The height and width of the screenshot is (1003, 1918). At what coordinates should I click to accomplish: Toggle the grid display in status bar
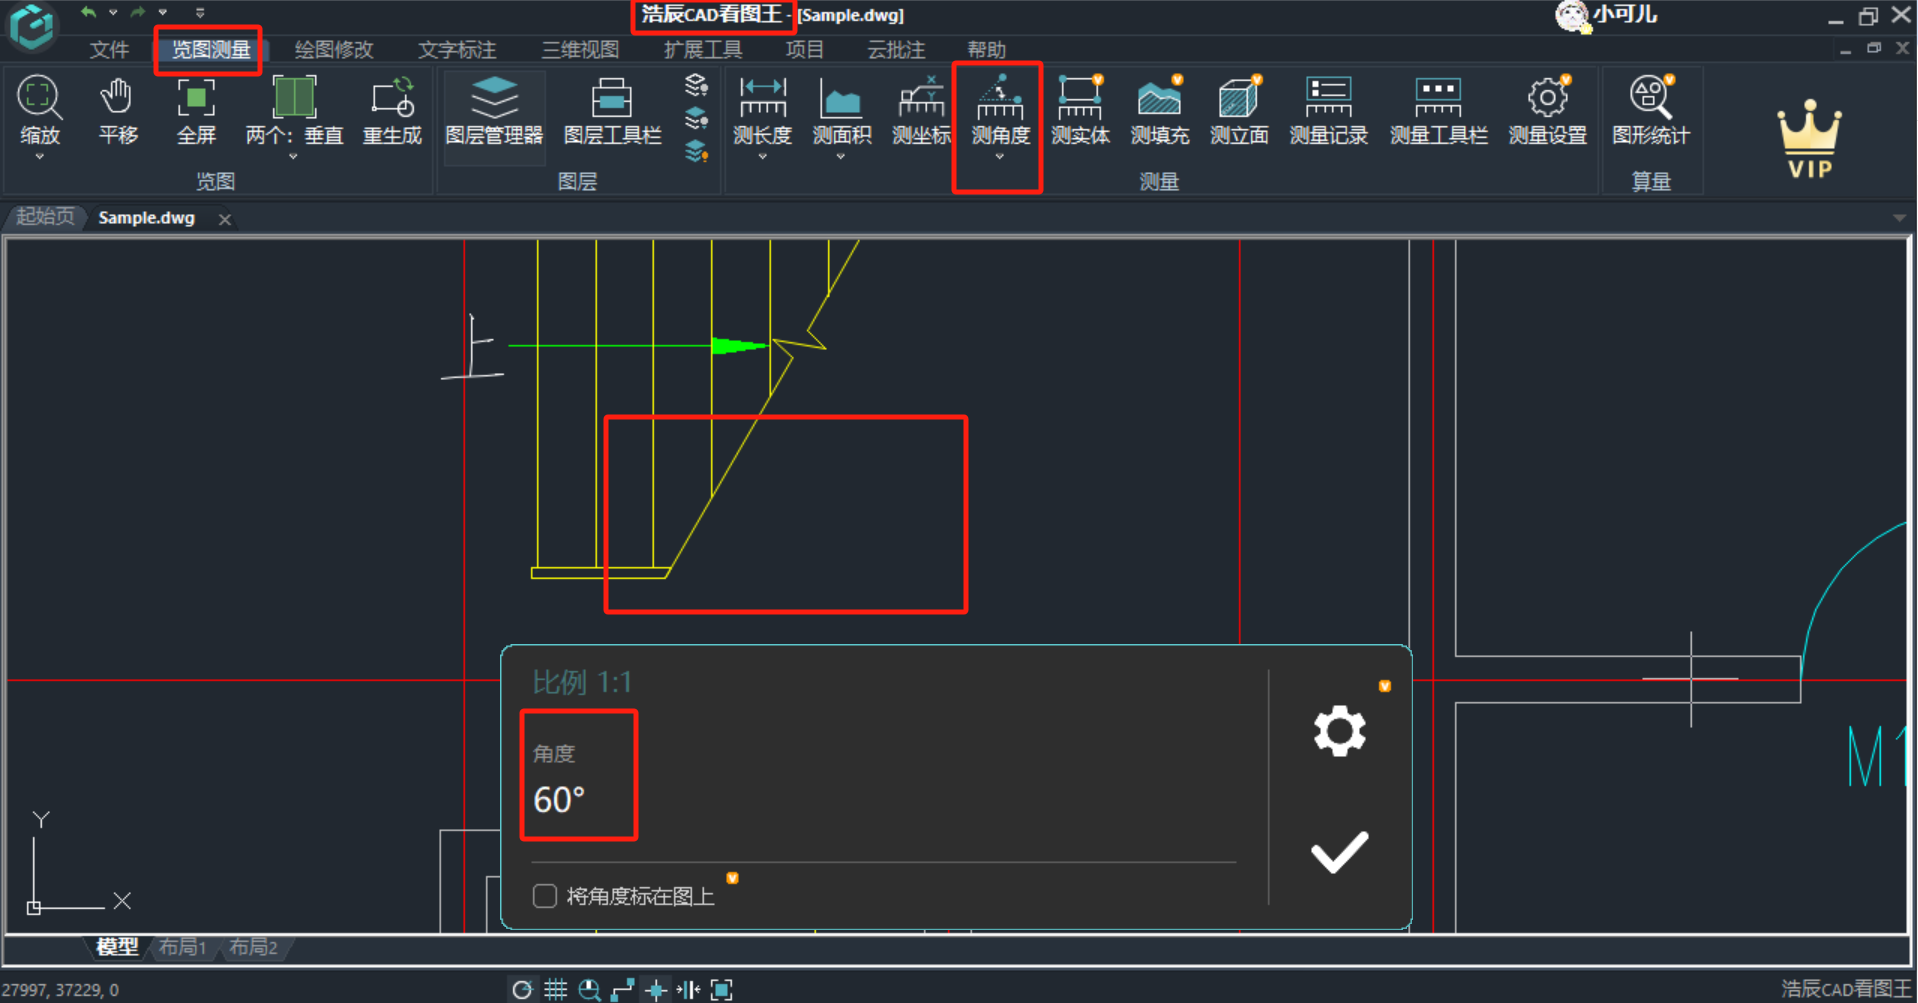tap(556, 990)
